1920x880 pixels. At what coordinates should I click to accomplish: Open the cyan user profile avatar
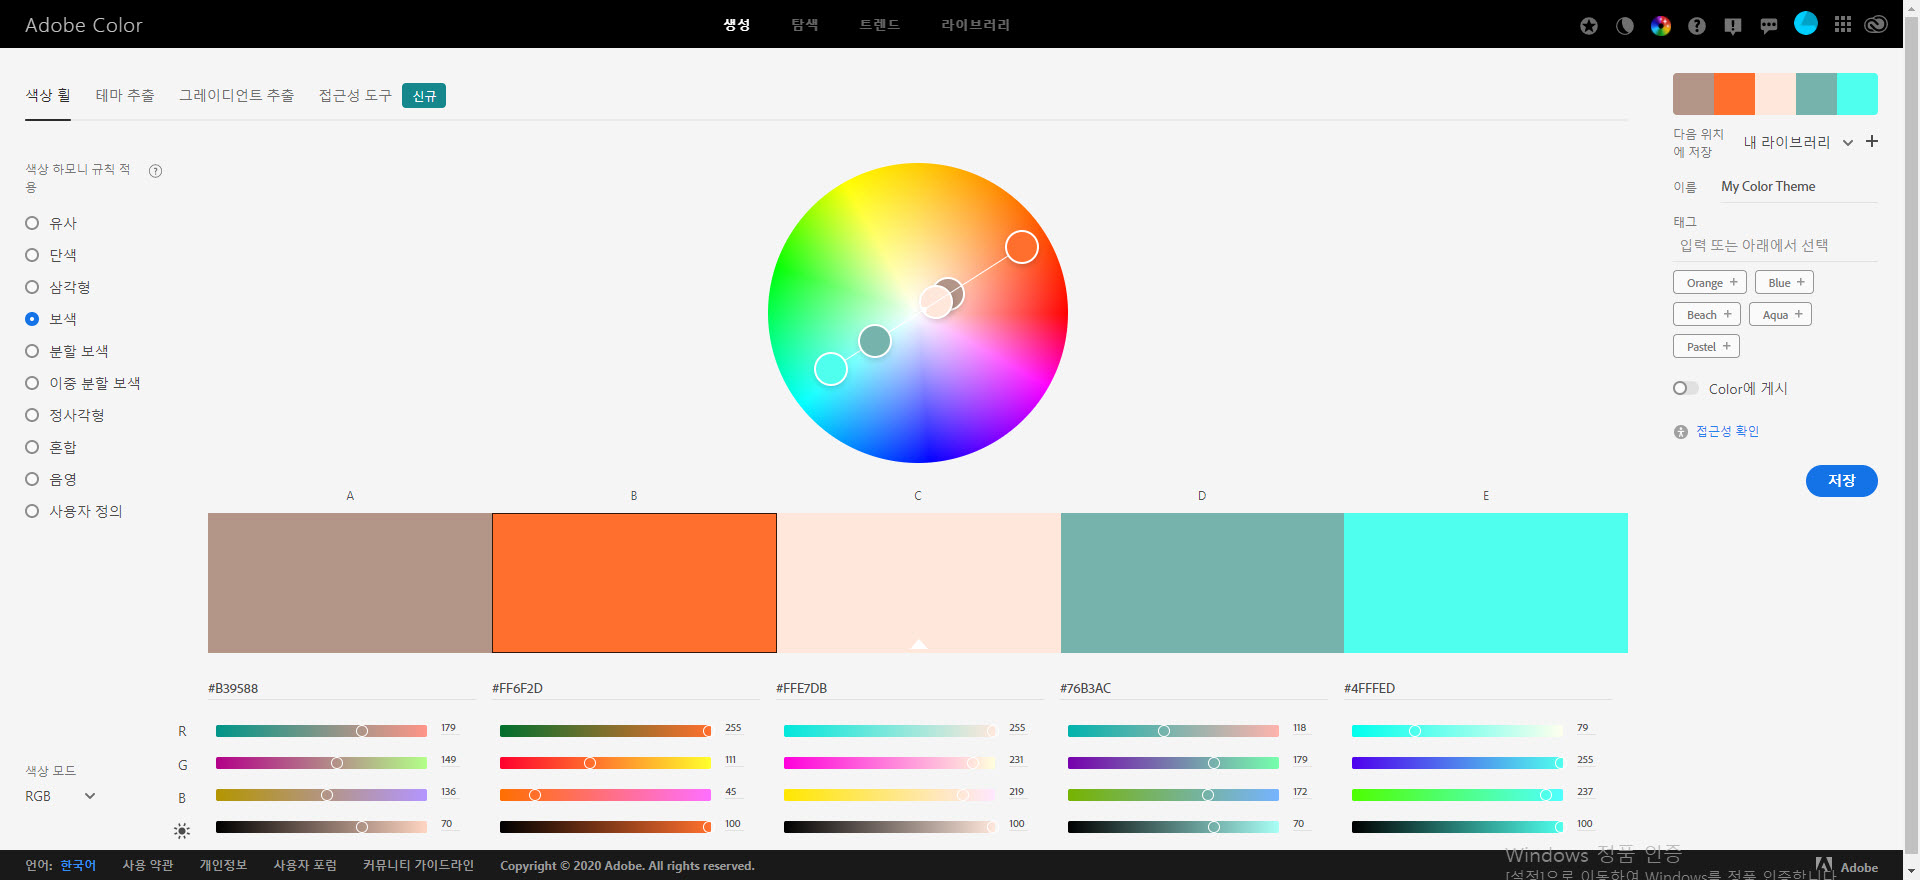[1805, 23]
